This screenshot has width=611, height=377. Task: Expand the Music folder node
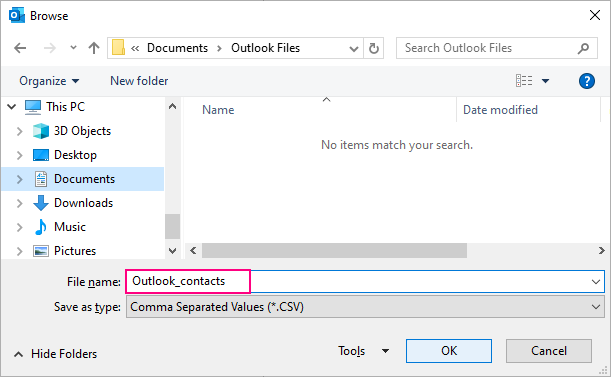point(19,227)
